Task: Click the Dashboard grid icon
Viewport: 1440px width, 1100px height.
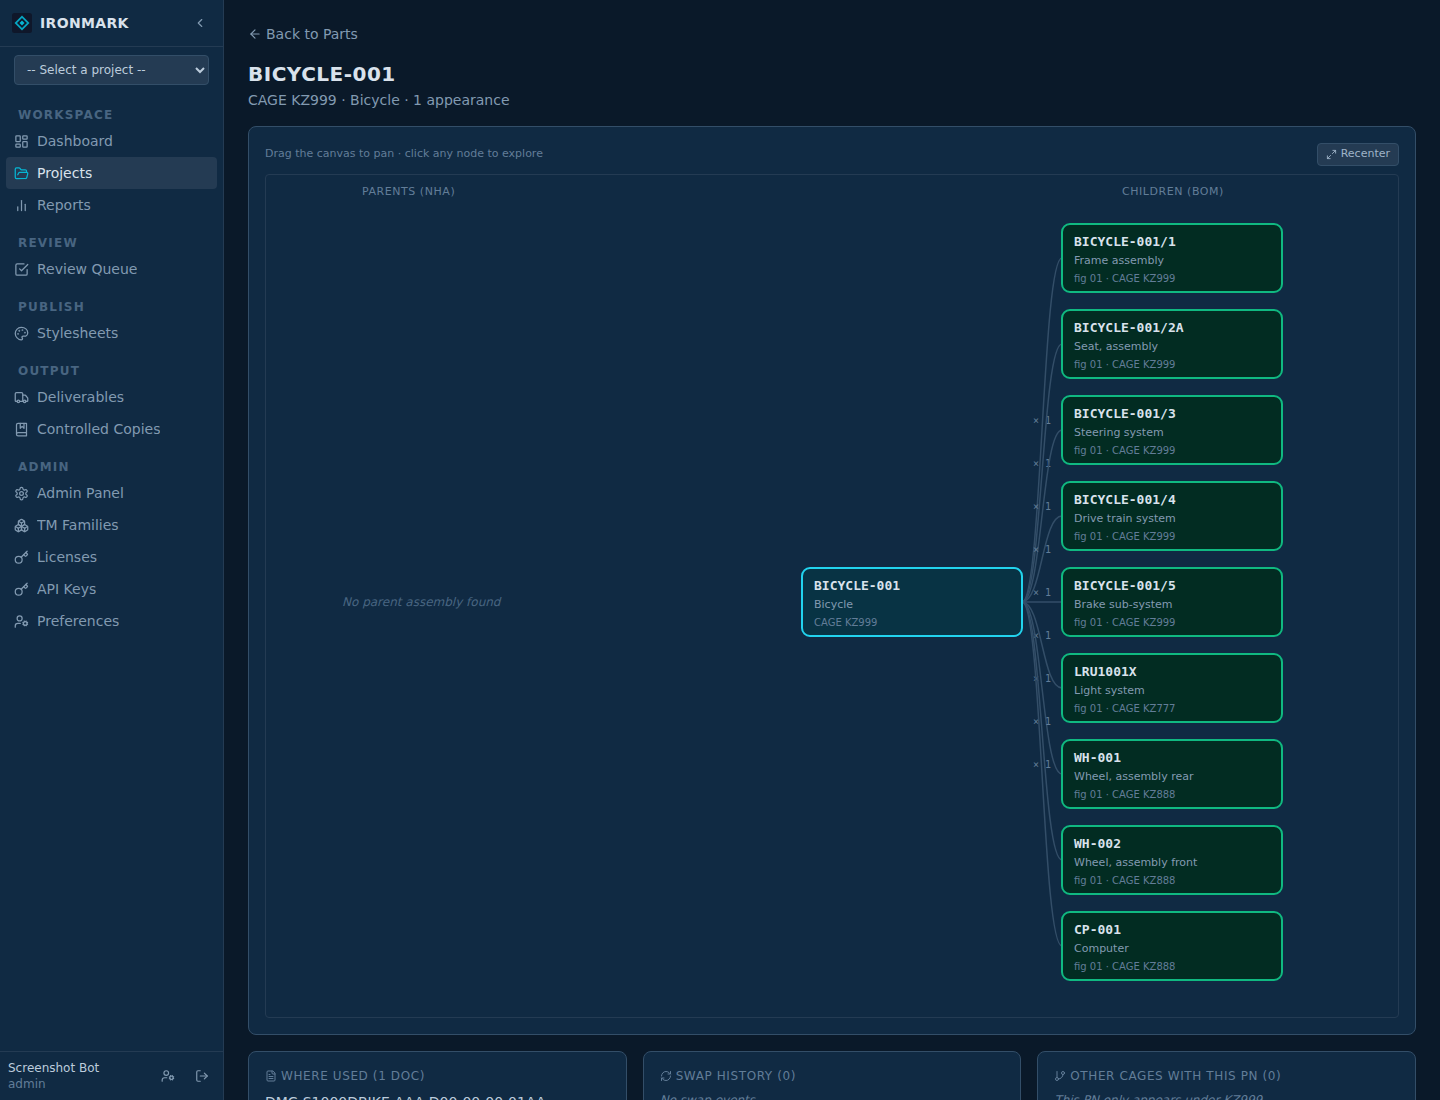Action: coord(22,142)
